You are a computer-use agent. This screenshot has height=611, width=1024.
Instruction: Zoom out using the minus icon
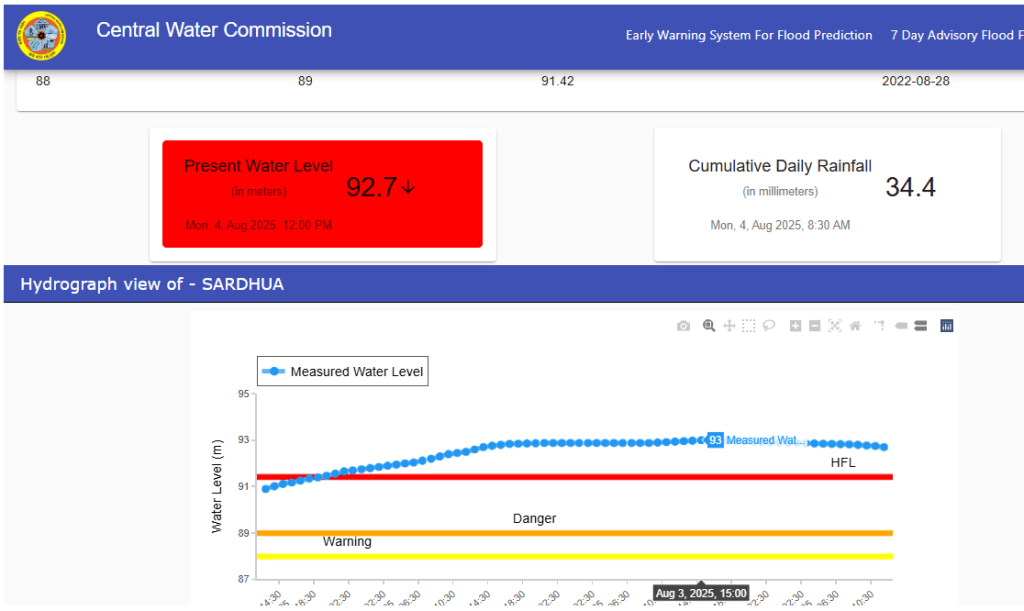pyautogui.click(x=815, y=326)
